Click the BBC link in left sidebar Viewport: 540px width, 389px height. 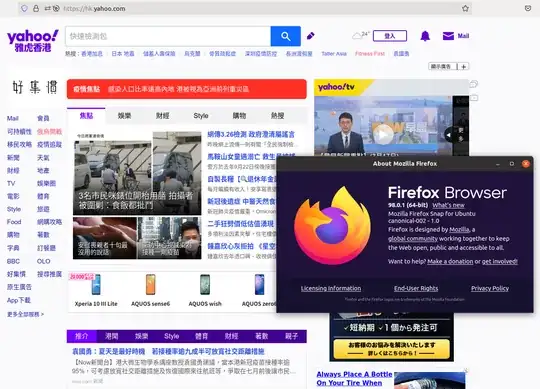[13, 261]
